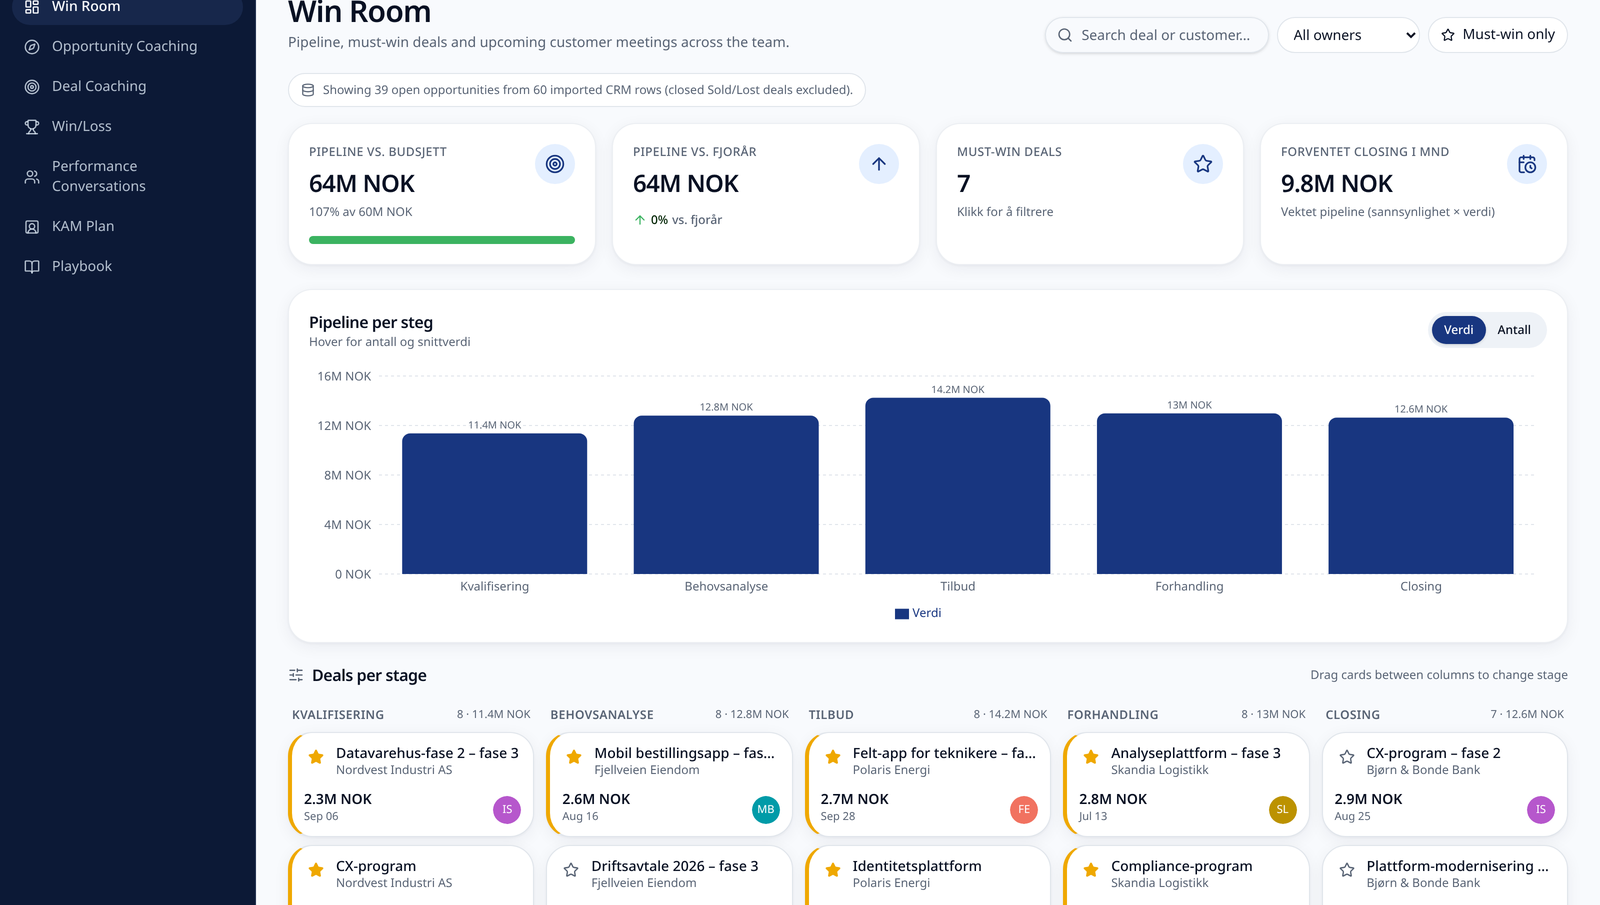Image resolution: width=1600 pixels, height=905 pixels.
Task: Click the Forhandling bar in the chart
Action: 1189,494
